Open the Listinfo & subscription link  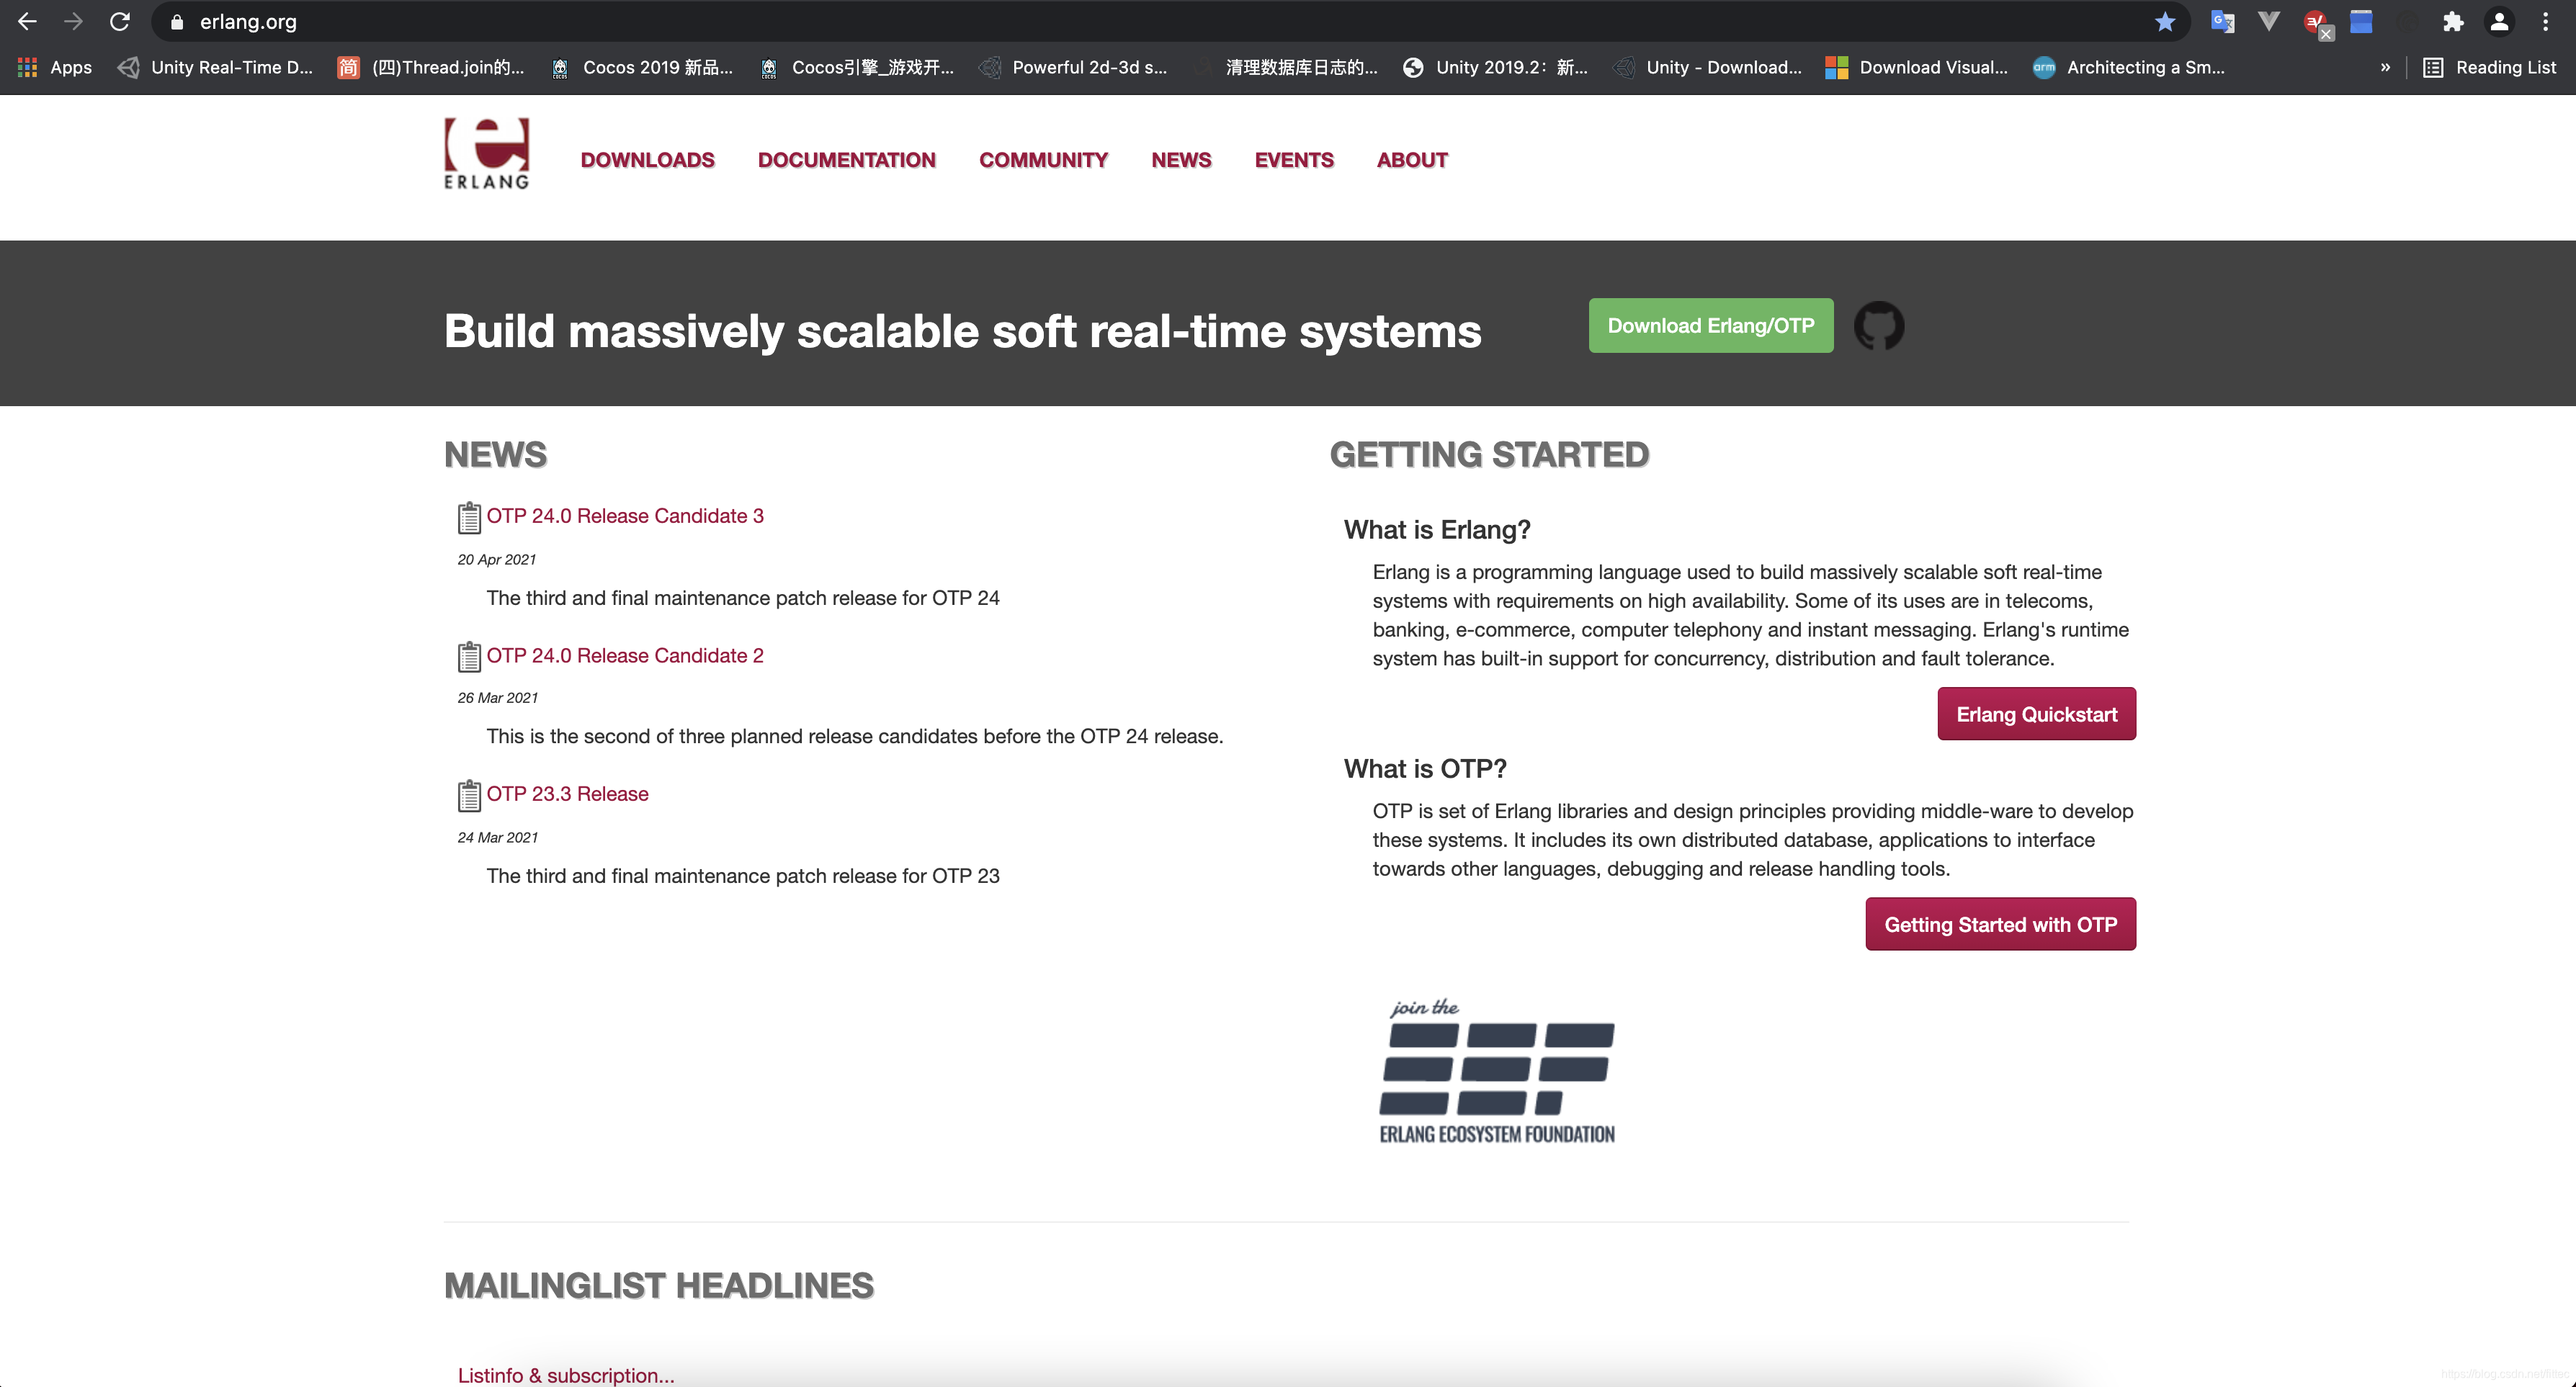pos(566,1375)
